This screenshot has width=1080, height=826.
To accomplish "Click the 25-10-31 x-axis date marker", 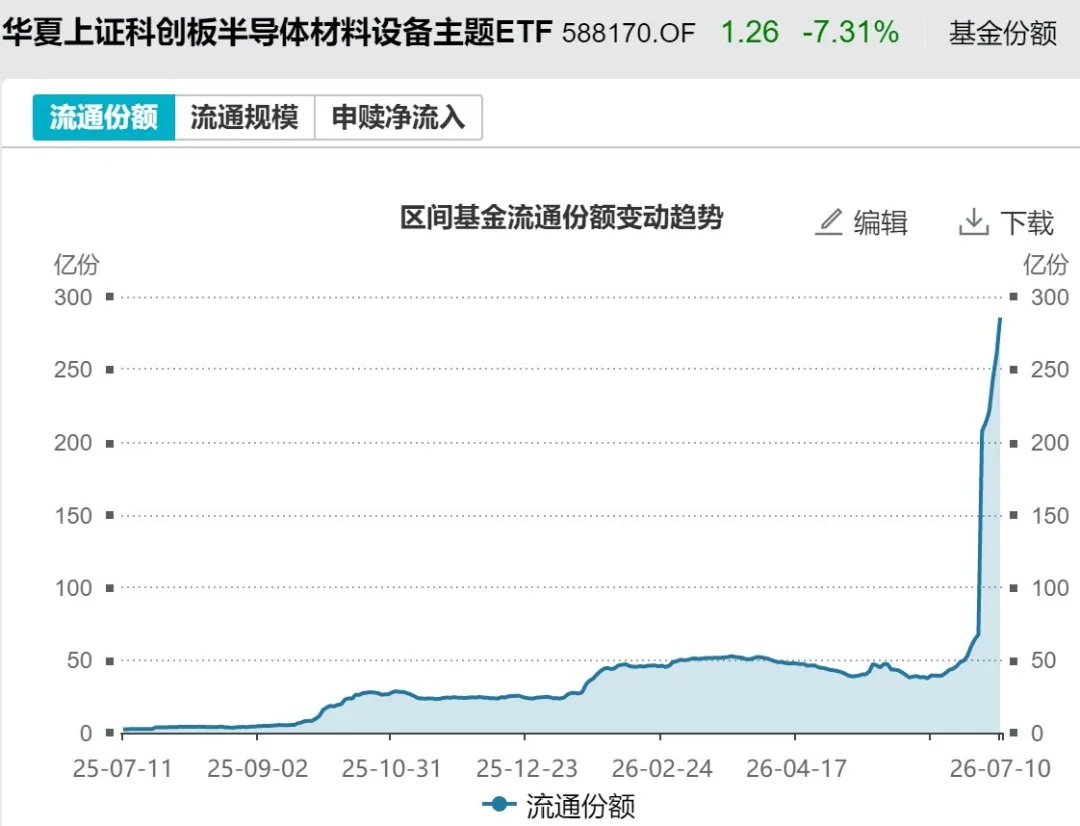I will tap(391, 768).
